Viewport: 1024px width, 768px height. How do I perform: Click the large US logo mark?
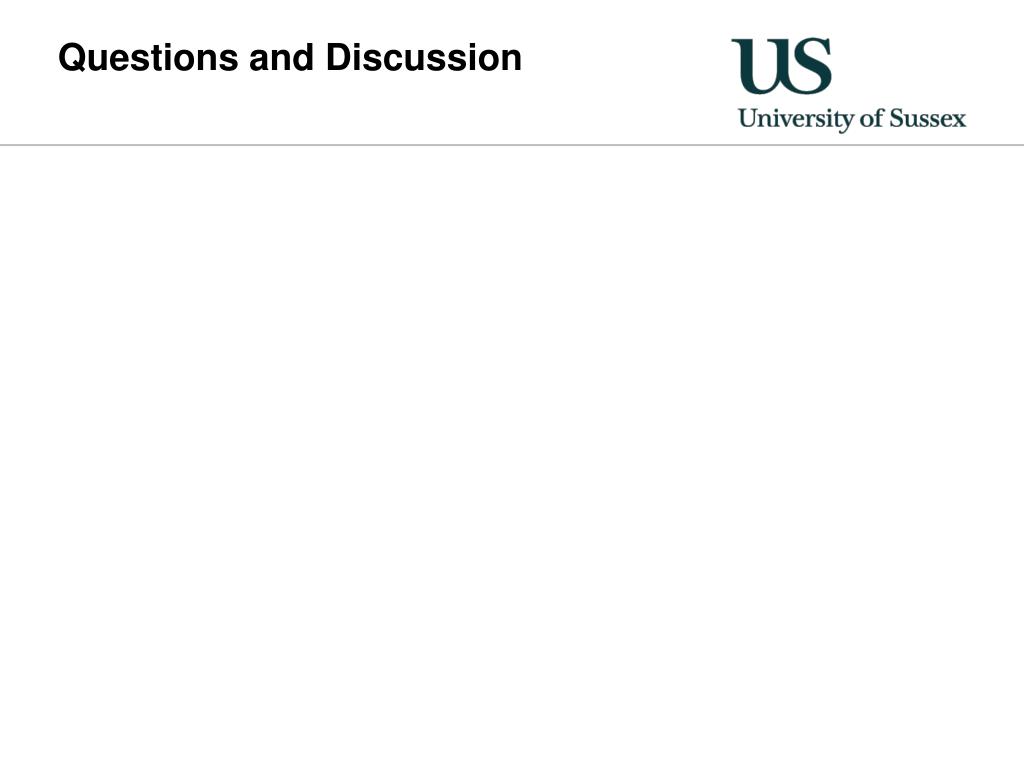tap(781, 66)
